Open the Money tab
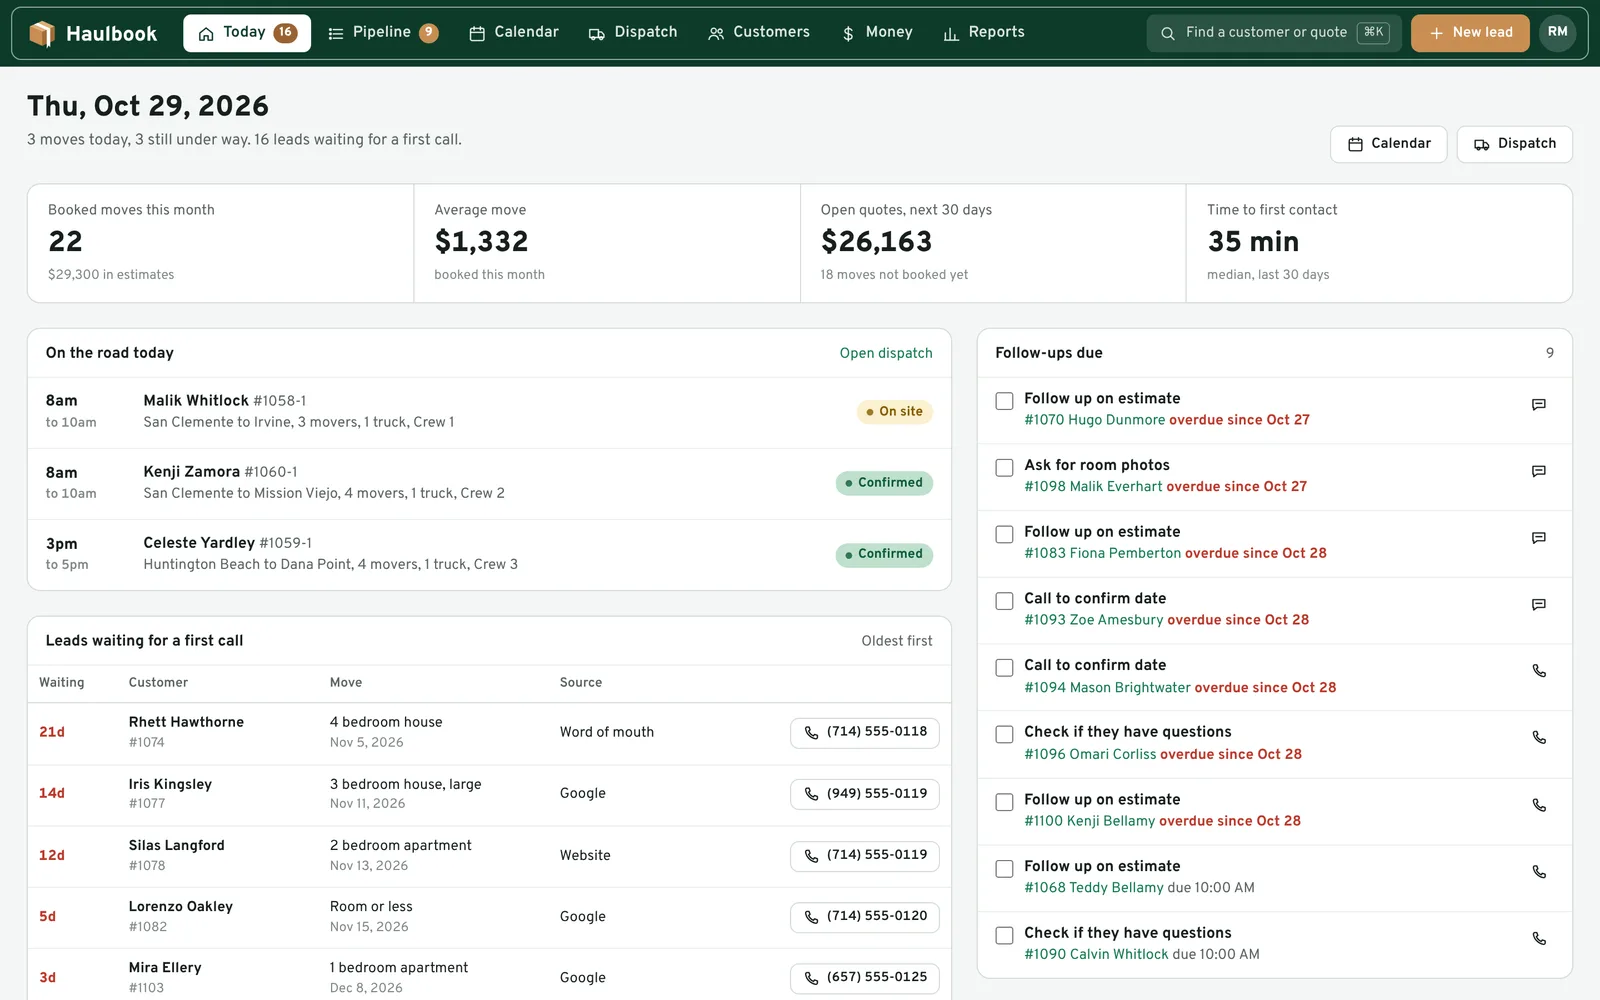This screenshot has height=1000, width=1600. coord(878,33)
